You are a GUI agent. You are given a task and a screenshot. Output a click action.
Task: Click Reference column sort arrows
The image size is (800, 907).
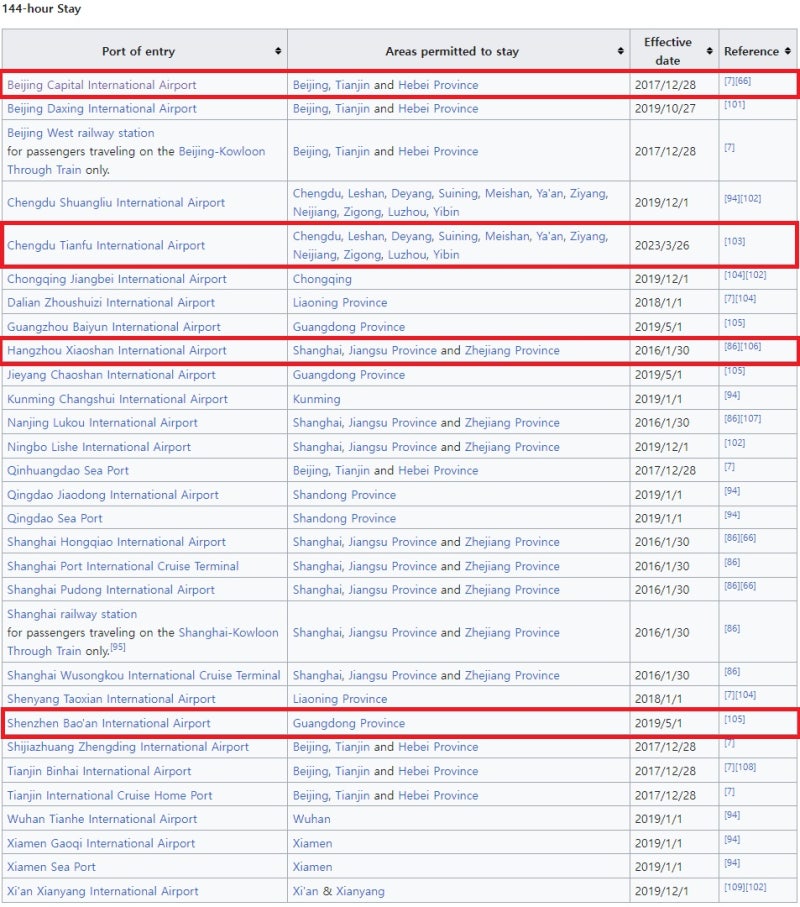(788, 51)
